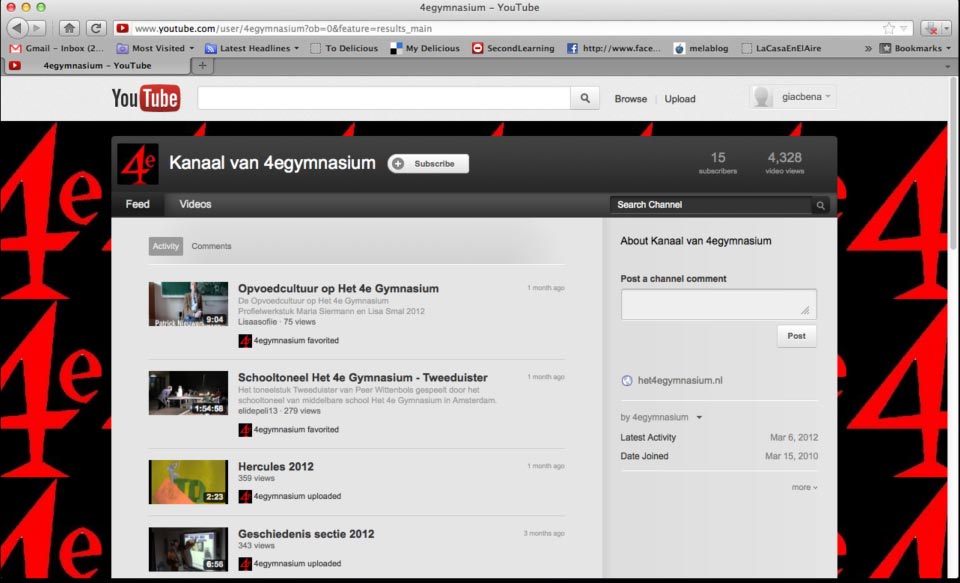Click the magnifier search button beside YouTube search
Viewport: 960px width, 583px height.
click(585, 98)
